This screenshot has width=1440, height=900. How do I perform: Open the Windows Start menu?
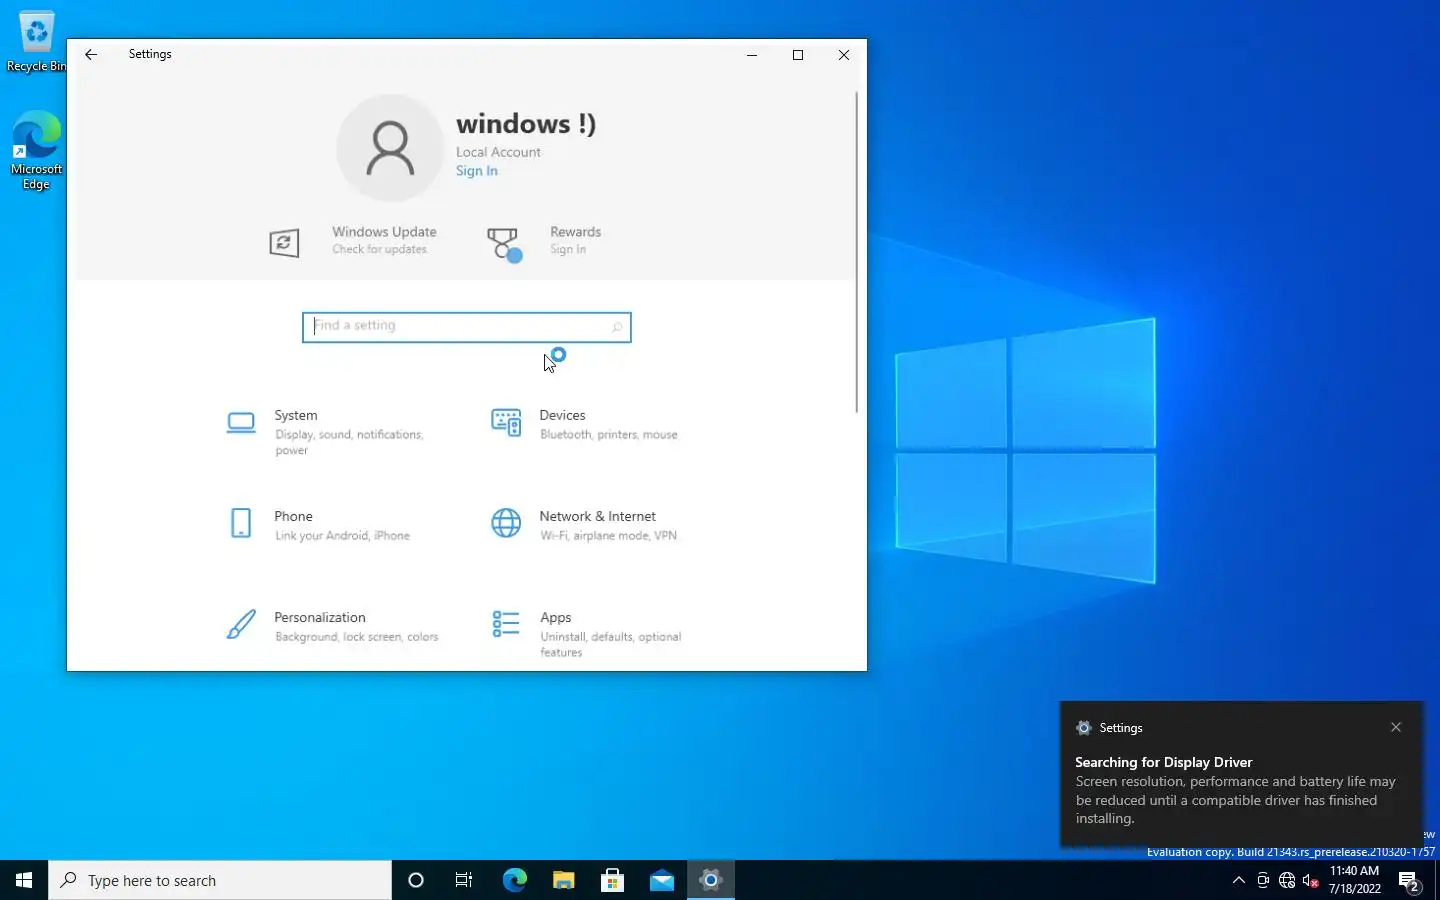[x=24, y=880]
